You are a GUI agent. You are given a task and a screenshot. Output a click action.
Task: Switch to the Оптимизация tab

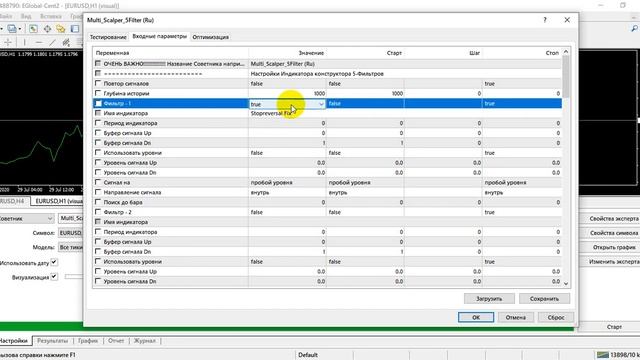211,37
